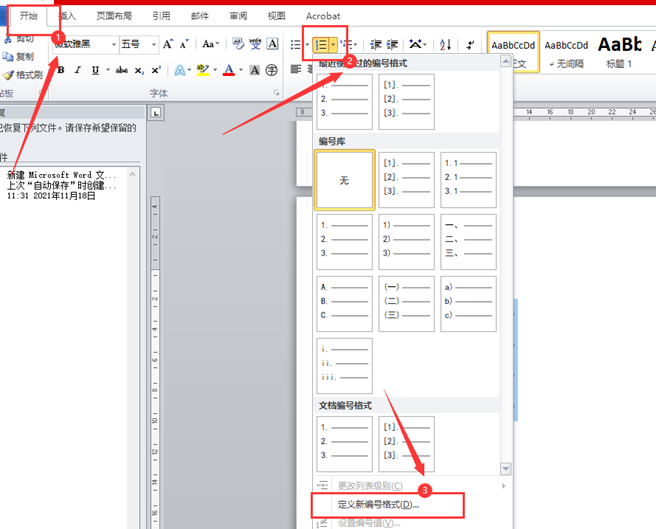Toggle Italic formatting
The height and width of the screenshot is (529, 656).
[x=78, y=70]
